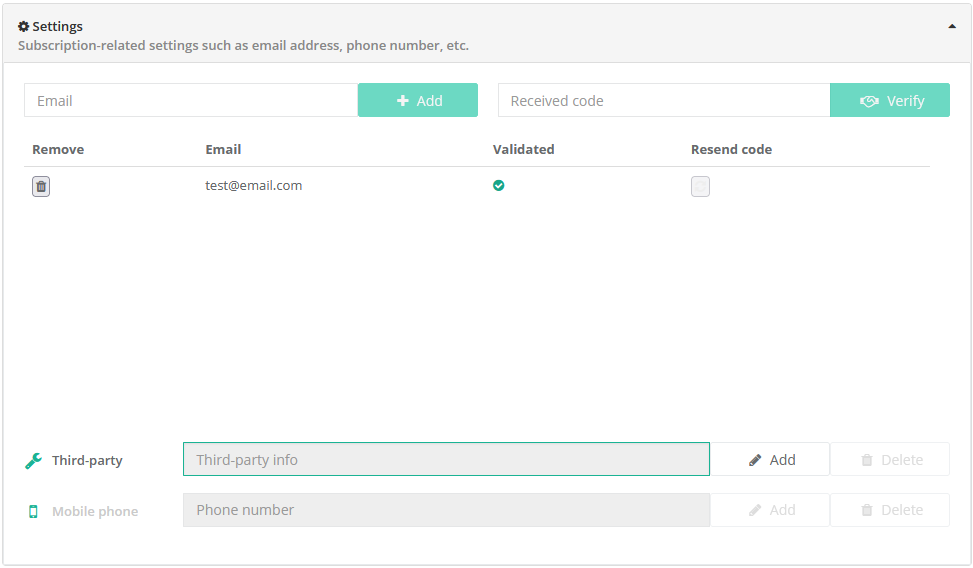Click the Settings panel title
This screenshot has height=568, width=973.
(x=57, y=26)
